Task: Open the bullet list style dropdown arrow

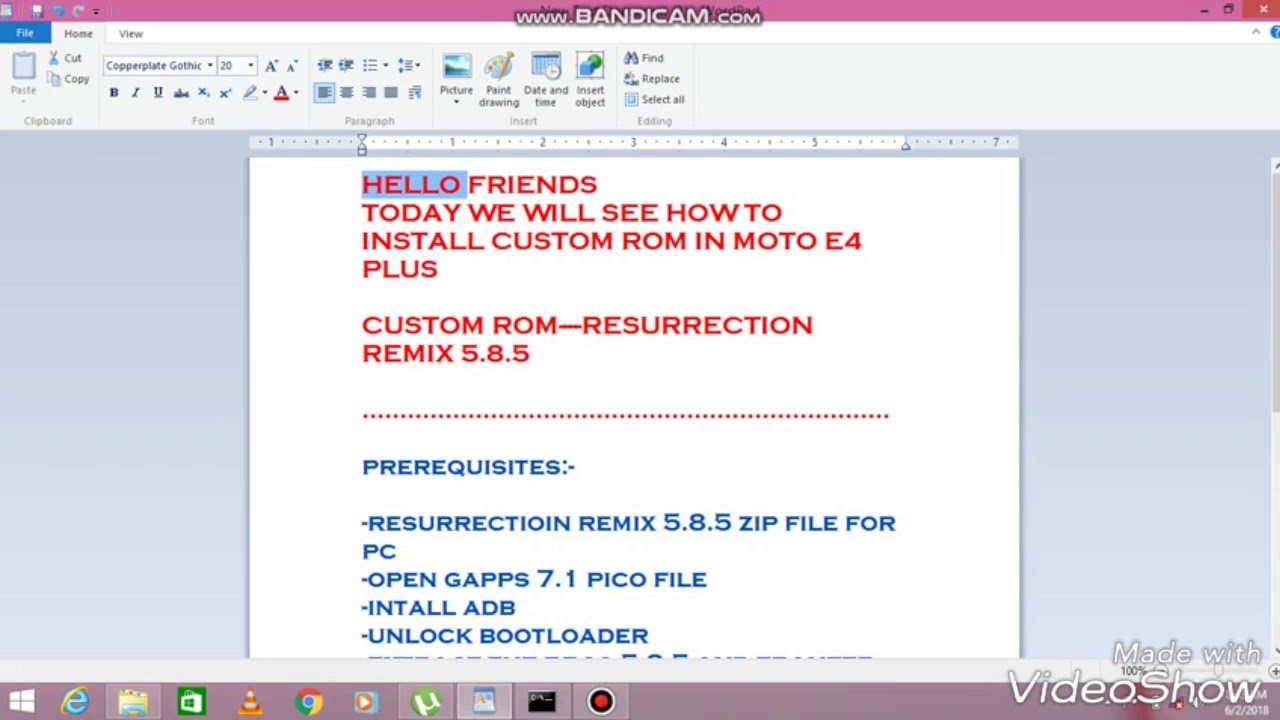Action: coord(386,65)
